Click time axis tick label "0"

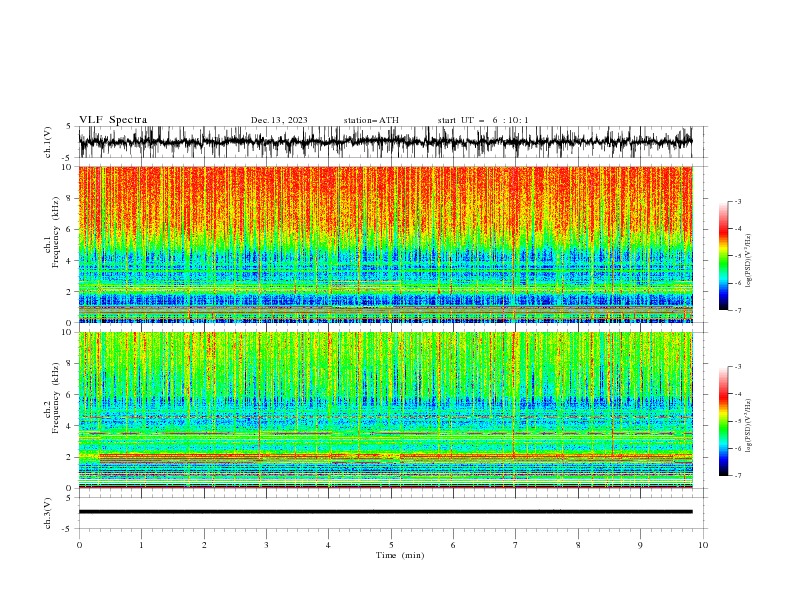coord(79,545)
